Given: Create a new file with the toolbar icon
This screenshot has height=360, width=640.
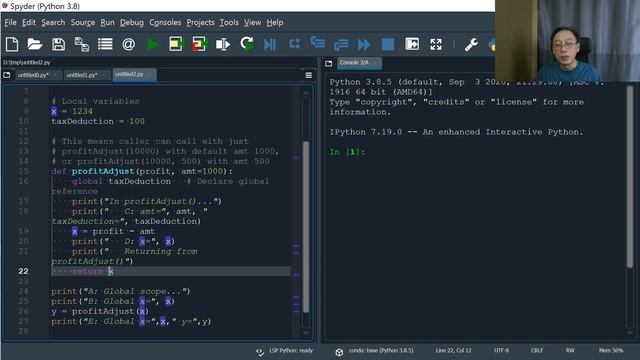Looking at the screenshot, I should tap(12, 44).
